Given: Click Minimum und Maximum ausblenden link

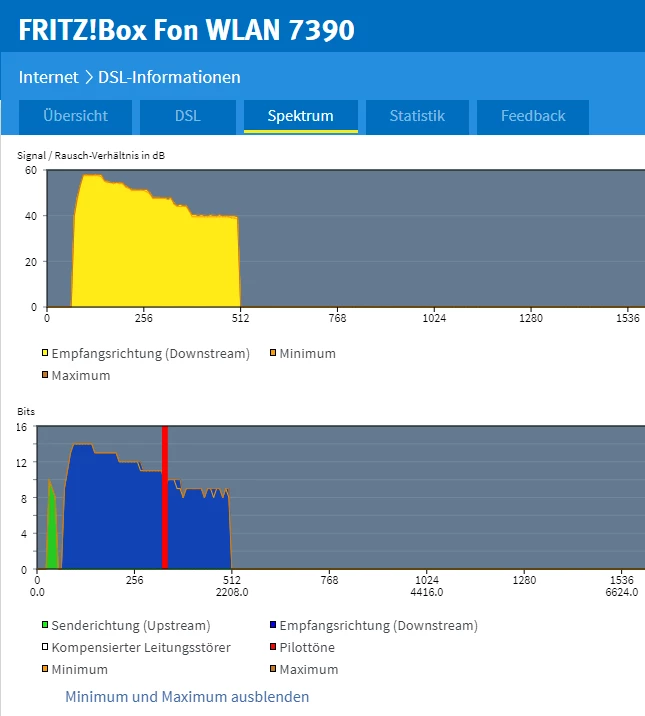Looking at the screenshot, I should click(187, 697).
